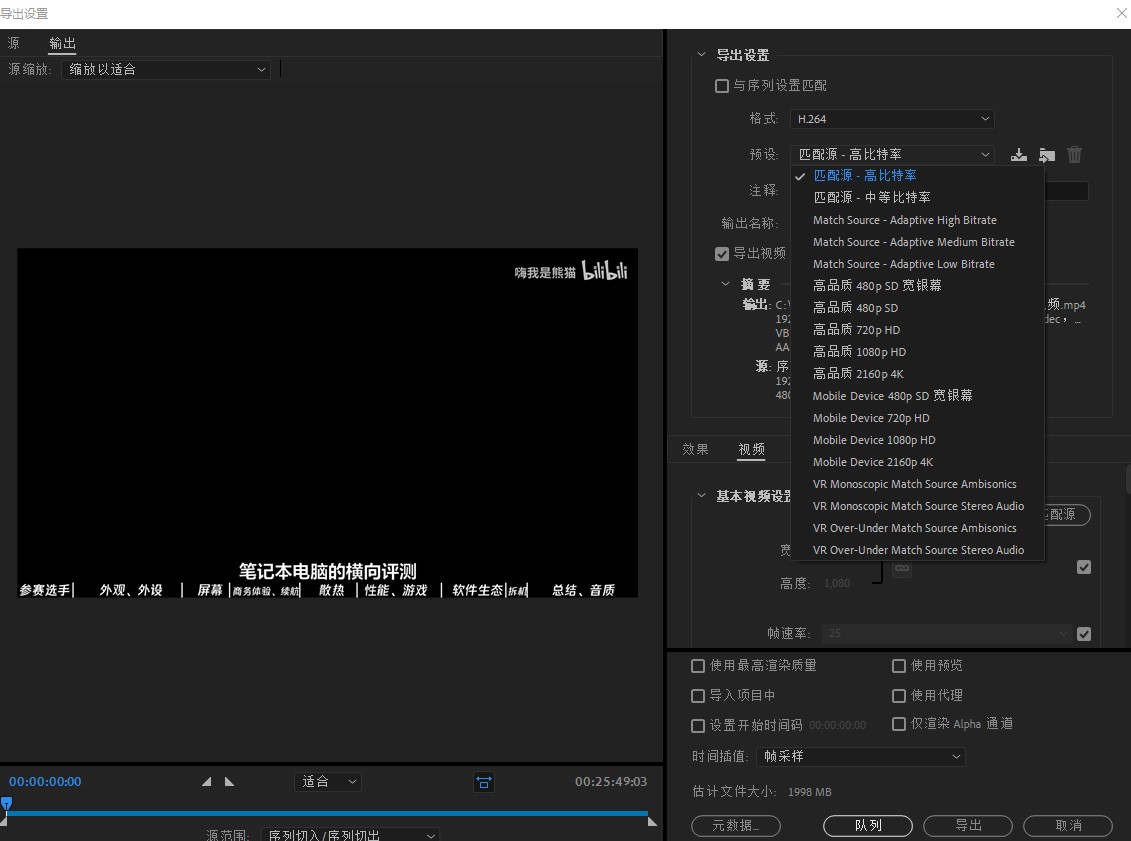Click the import preset folder icon
Image resolution: width=1131 pixels, height=841 pixels.
1046,155
